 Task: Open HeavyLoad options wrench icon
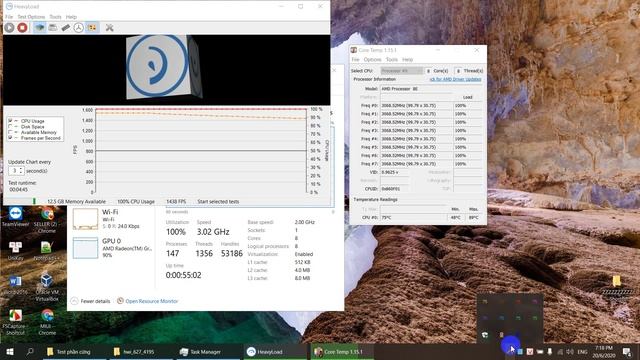[x=109, y=27]
